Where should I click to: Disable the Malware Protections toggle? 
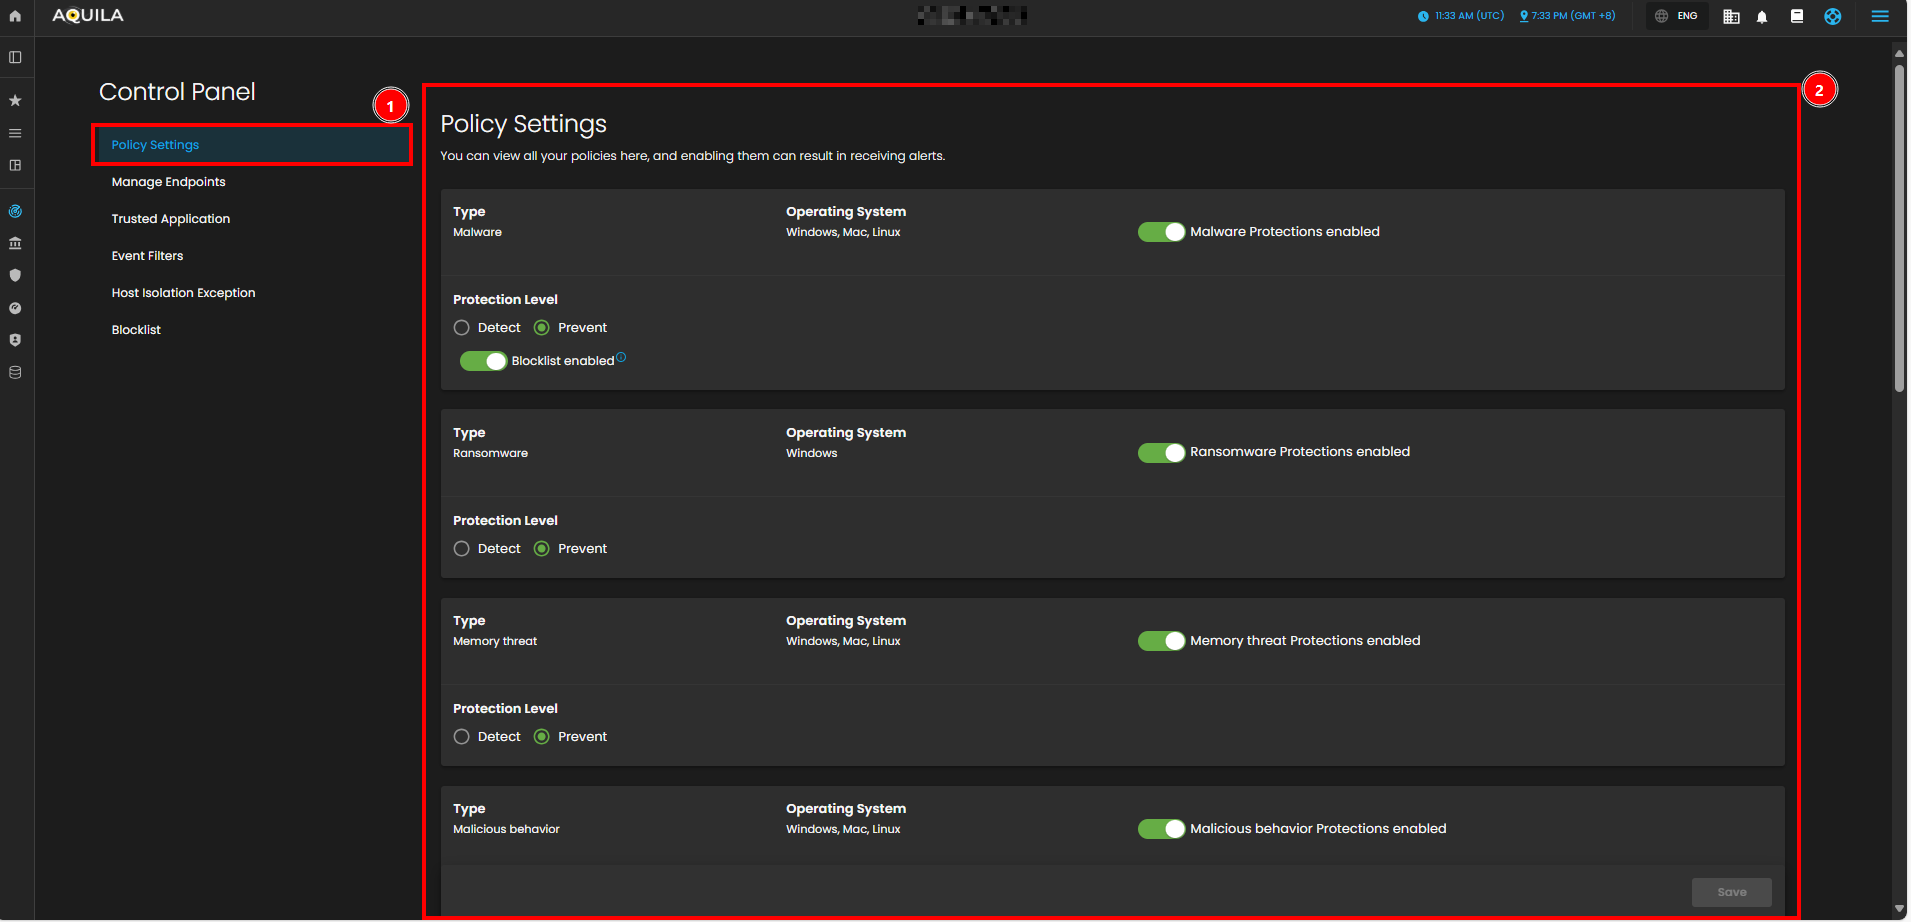pyautogui.click(x=1161, y=232)
